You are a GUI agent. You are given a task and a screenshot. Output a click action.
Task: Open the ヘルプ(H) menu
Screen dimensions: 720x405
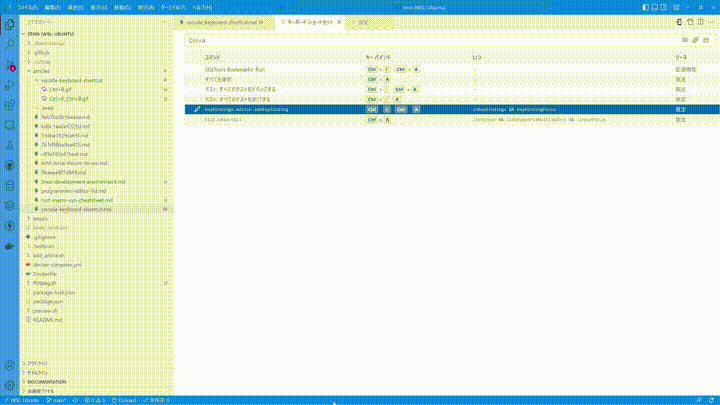202,7
